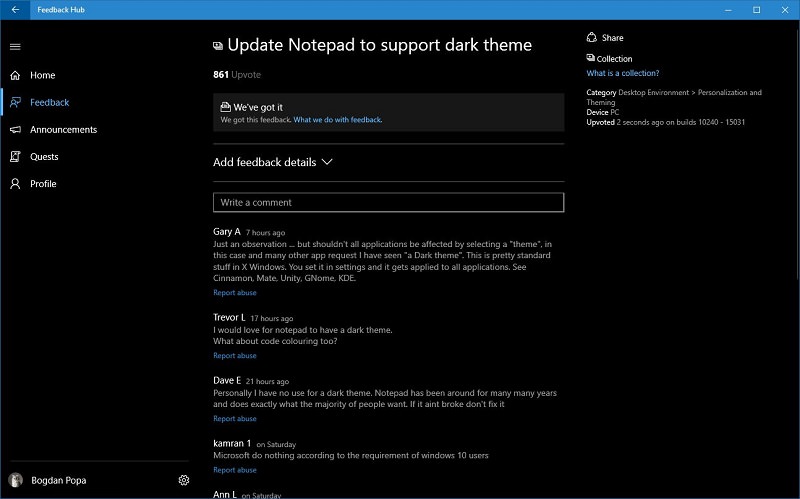This screenshot has width=800, height=499.
Task: Open Profile from the sidebar
Action: coord(42,184)
